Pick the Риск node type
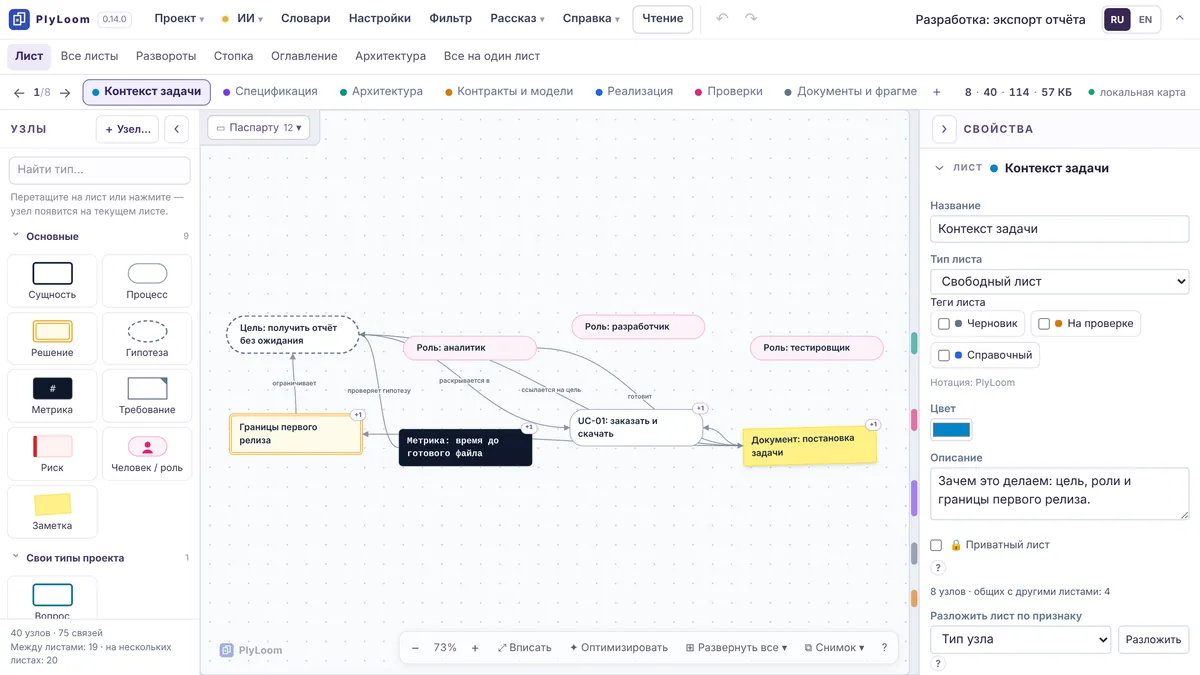 pyautogui.click(x=52, y=453)
